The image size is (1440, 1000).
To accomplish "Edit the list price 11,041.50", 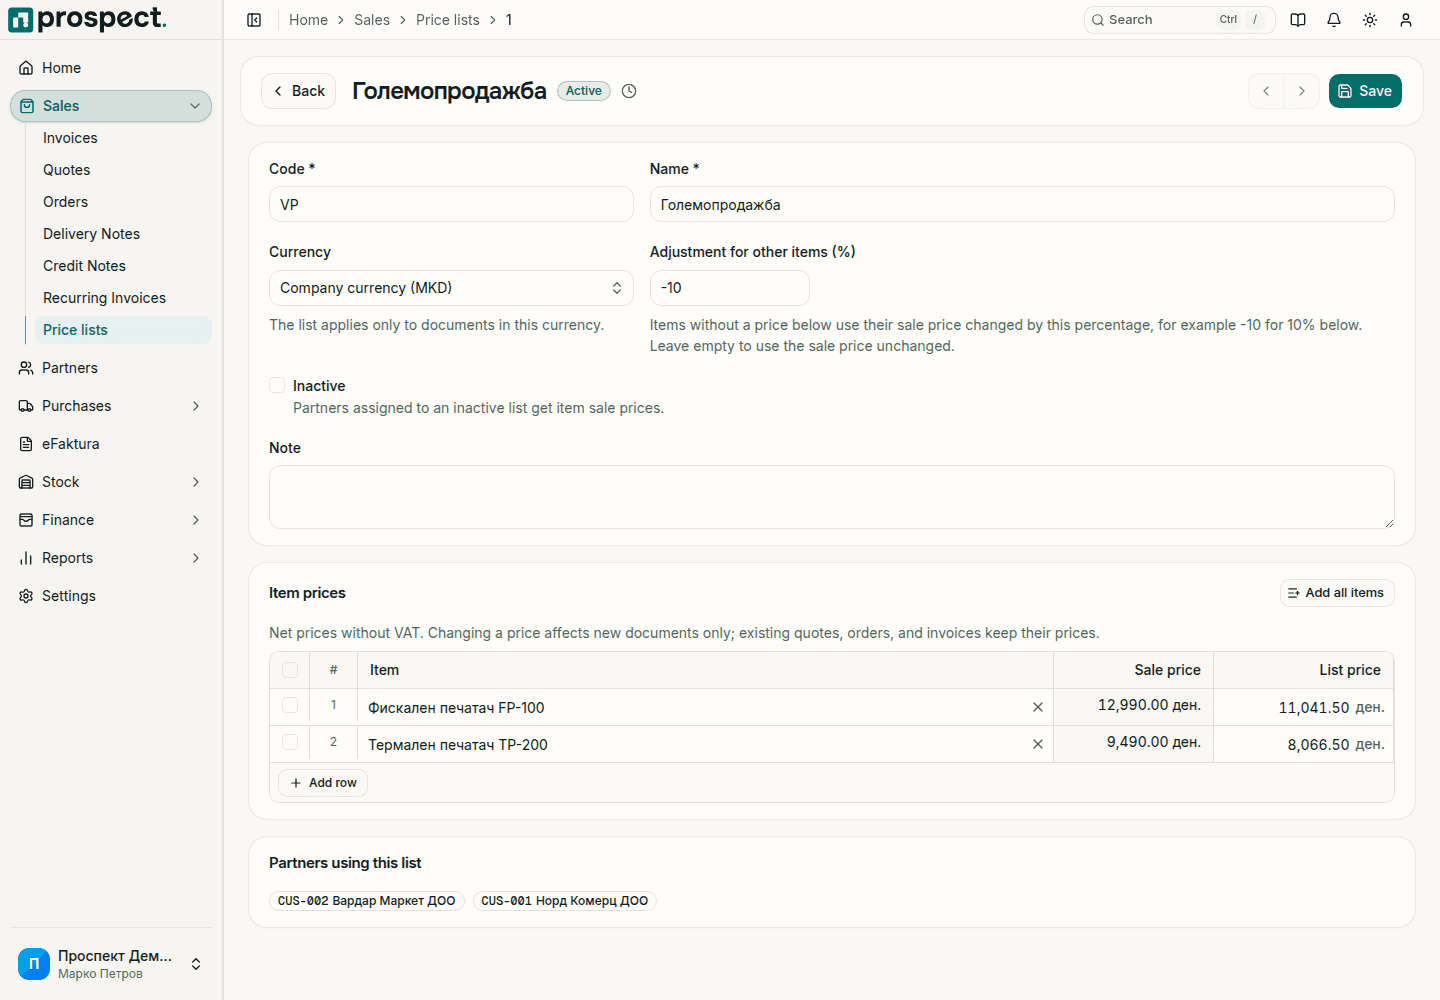I will 1303,707.
